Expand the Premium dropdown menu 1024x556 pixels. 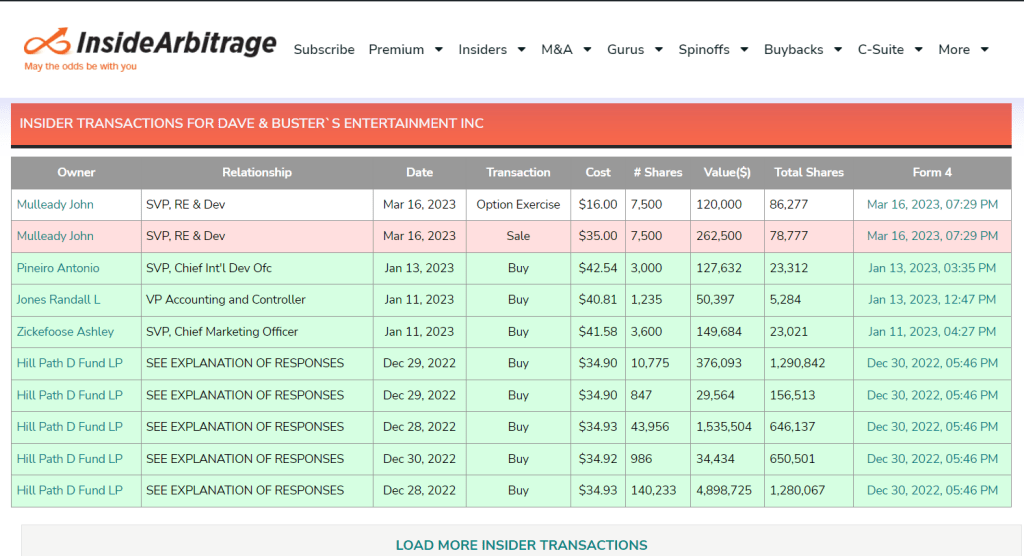point(405,49)
